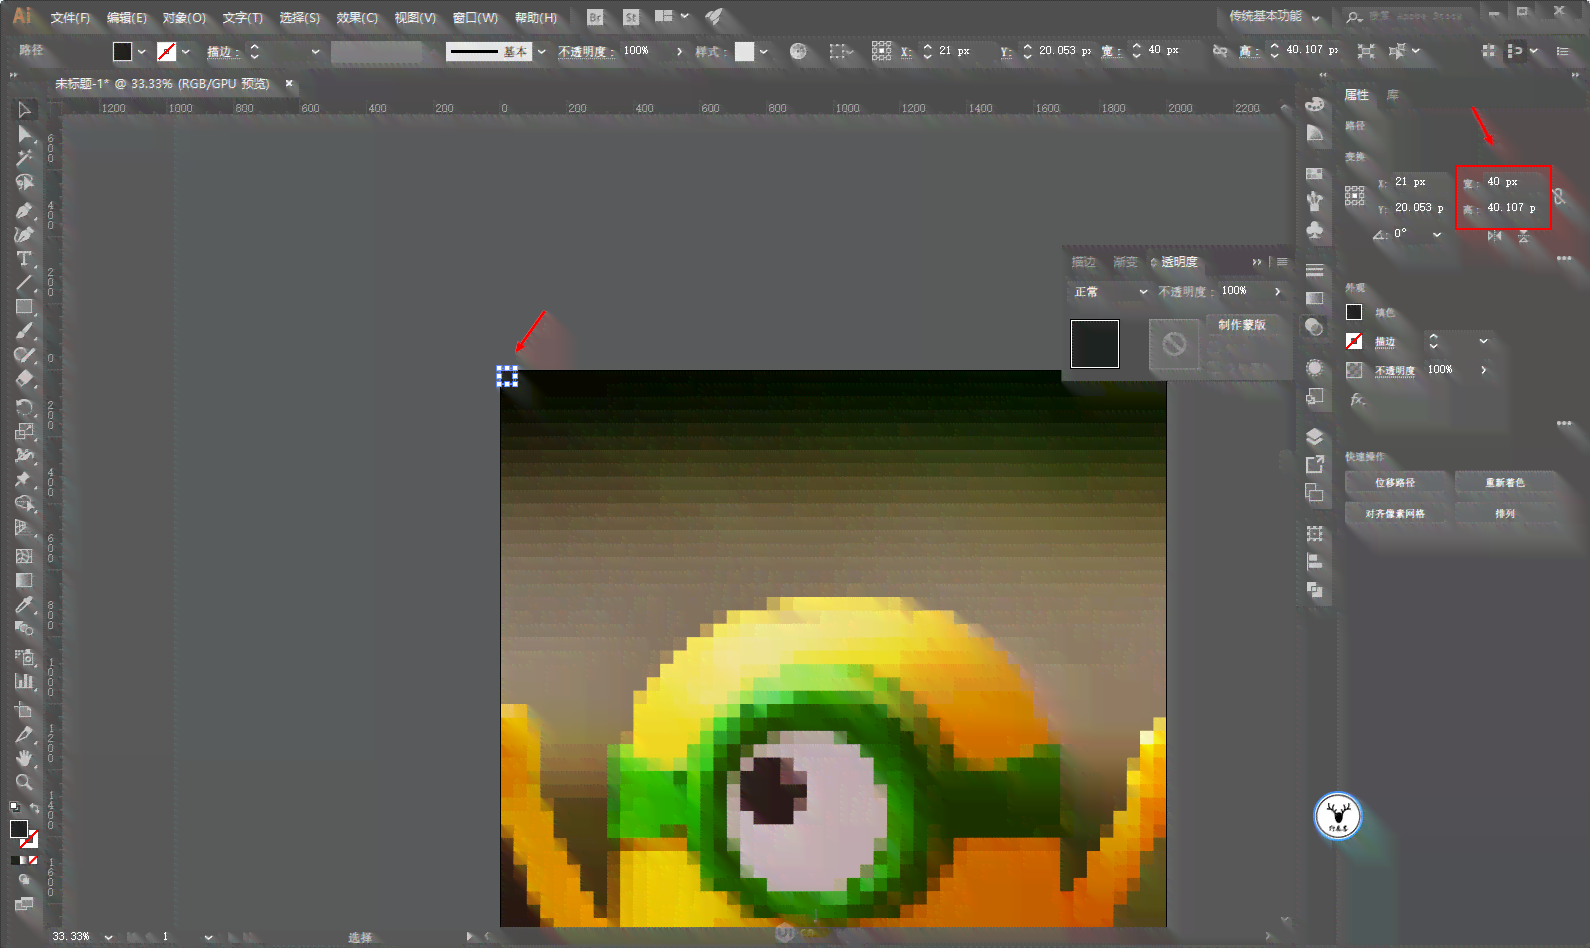The height and width of the screenshot is (948, 1590).
Task: Click Align to Pixel Grid (对齐像素网格) button
Action: pyautogui.click(x=1395, y=514)
